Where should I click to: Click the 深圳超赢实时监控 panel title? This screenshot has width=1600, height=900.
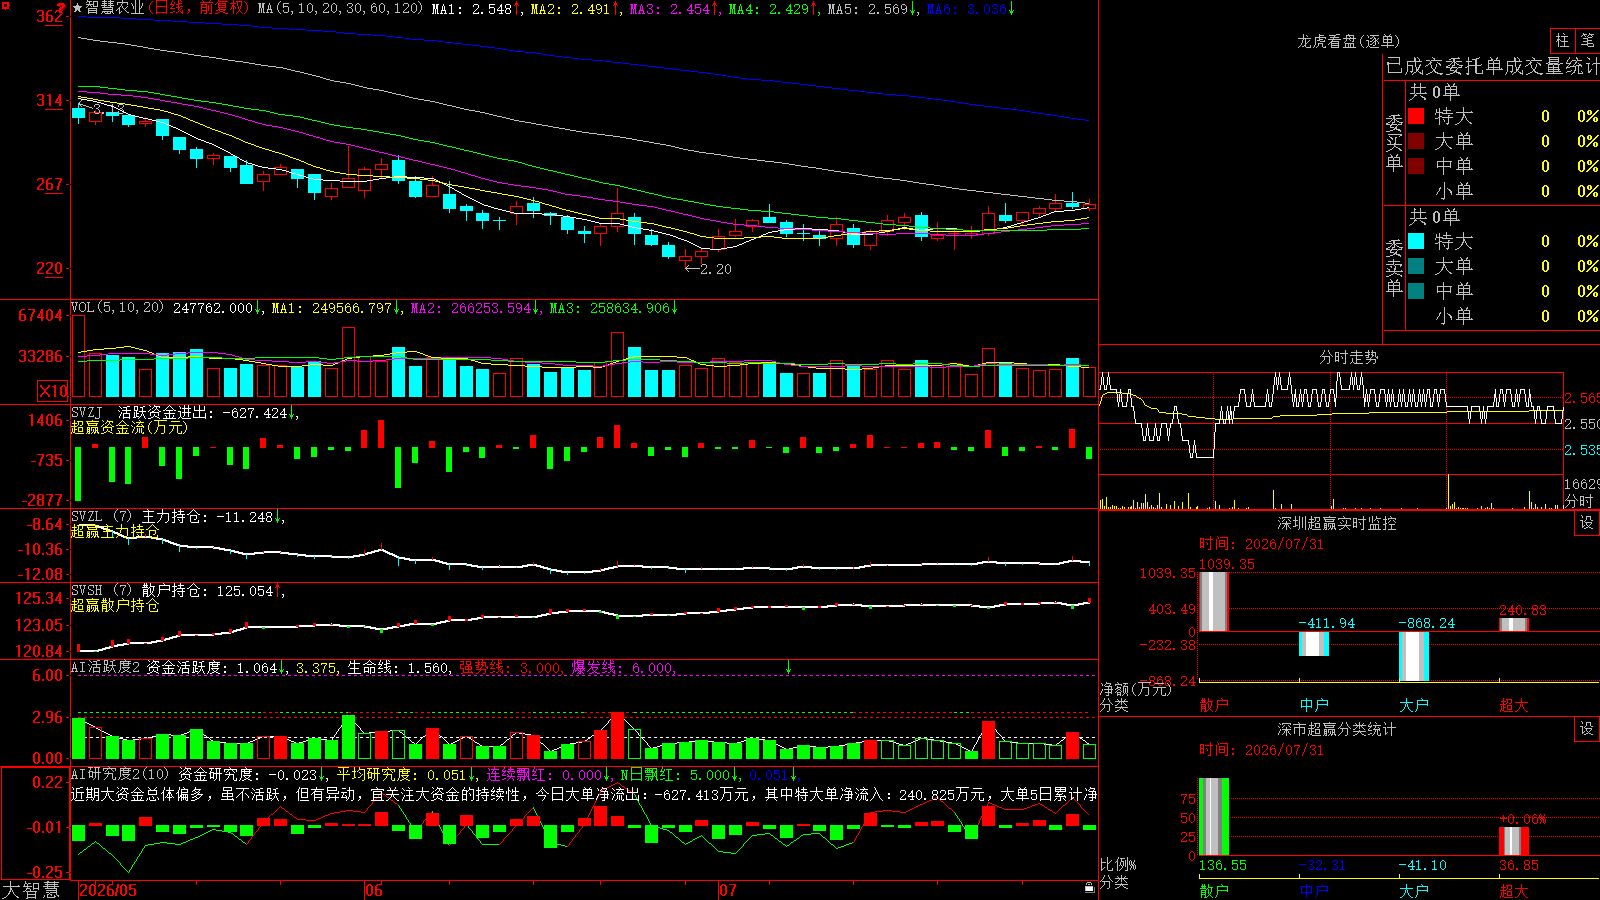click(x=1336, y=523)
